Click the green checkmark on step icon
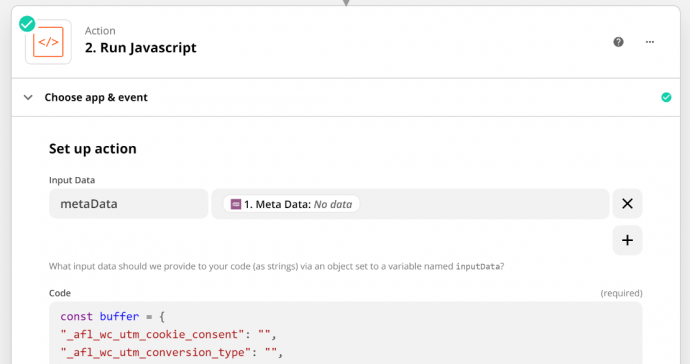The width and height of the screenshot is (690, 364). tap(27, 24)
